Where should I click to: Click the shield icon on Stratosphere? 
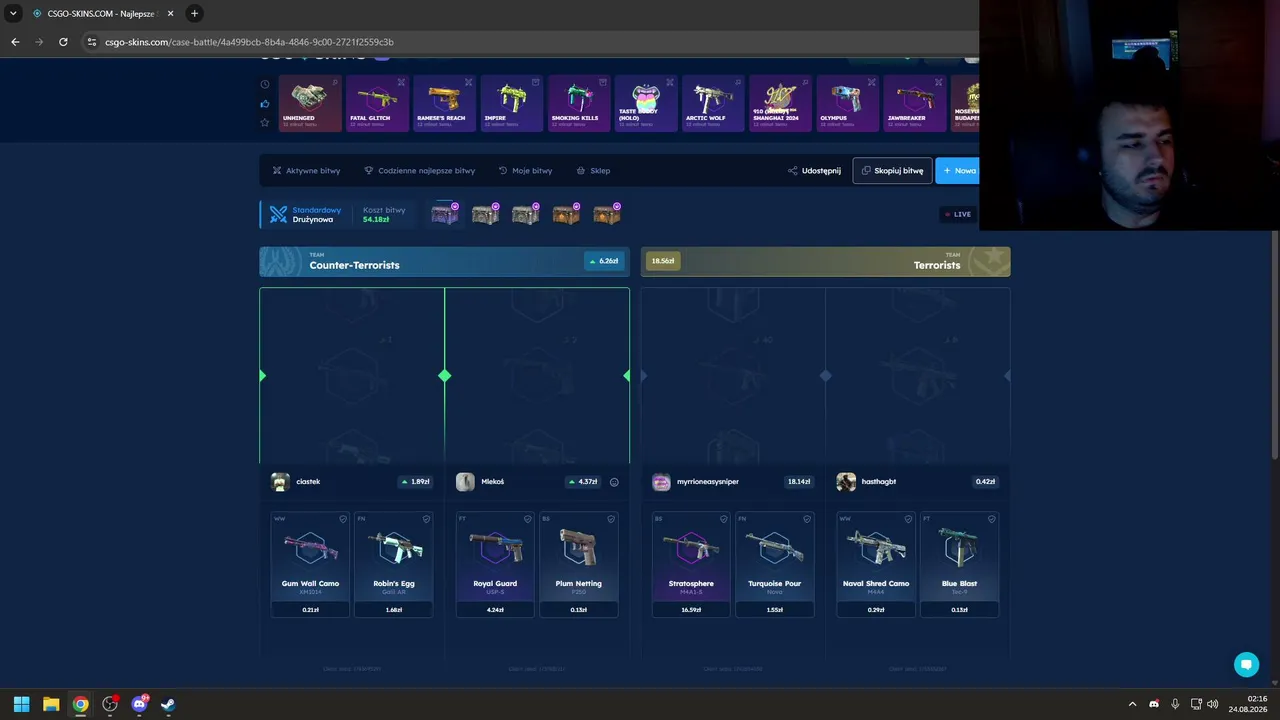723,520
